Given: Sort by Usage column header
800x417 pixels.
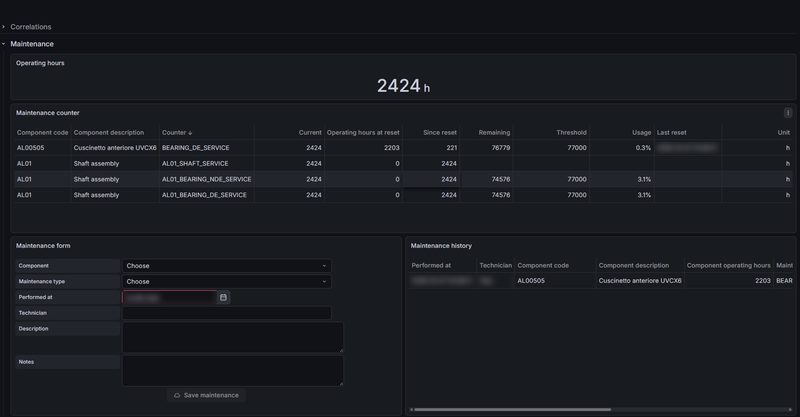Looking at the screenshot, I should tap(641, 133).
